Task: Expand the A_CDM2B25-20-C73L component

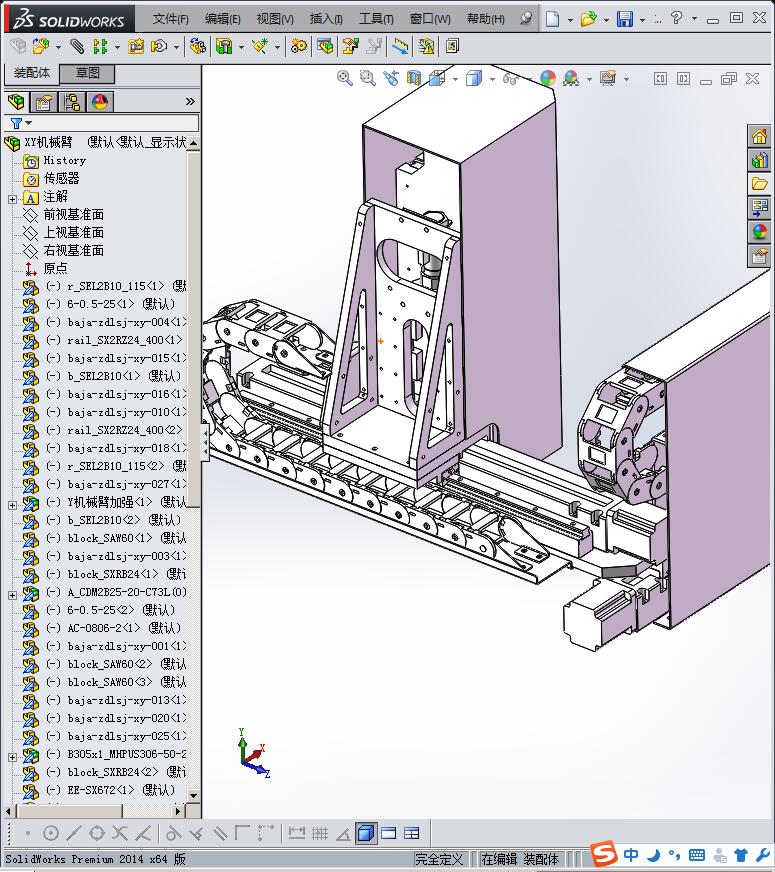Action: click(13, 595)
